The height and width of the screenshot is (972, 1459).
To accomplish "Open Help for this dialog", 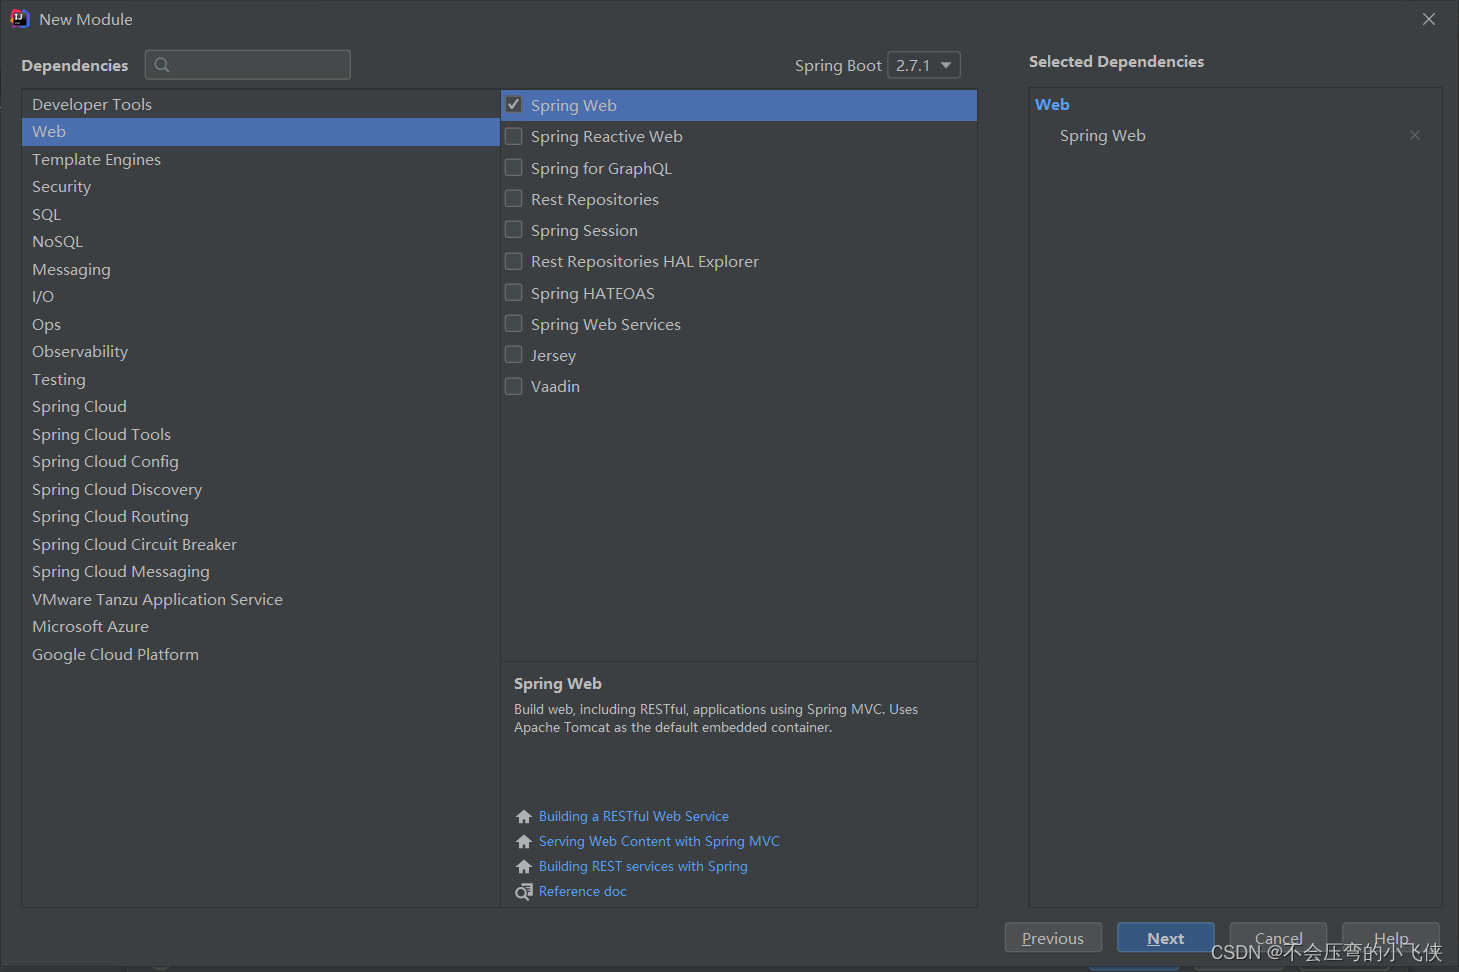I will pyautogui.click(x=1391, y=938).
